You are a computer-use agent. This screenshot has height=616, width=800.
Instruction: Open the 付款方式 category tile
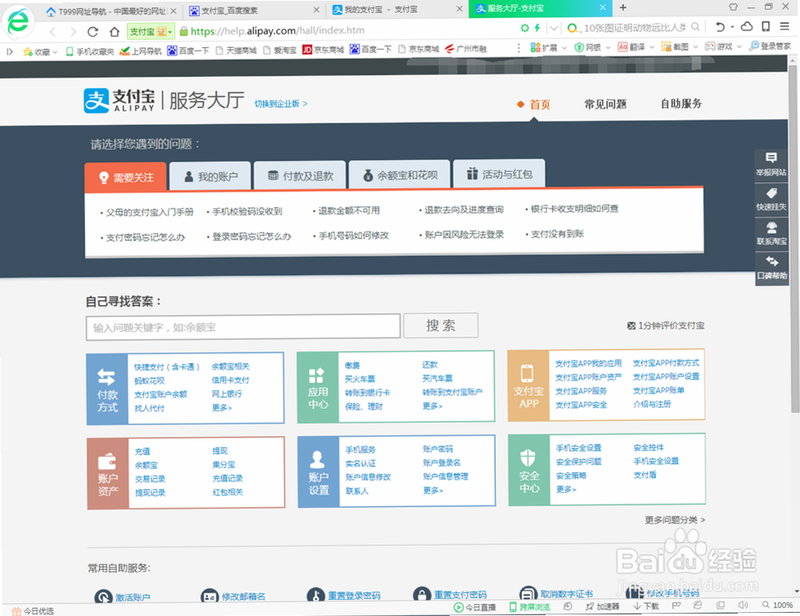click(107, 389)
